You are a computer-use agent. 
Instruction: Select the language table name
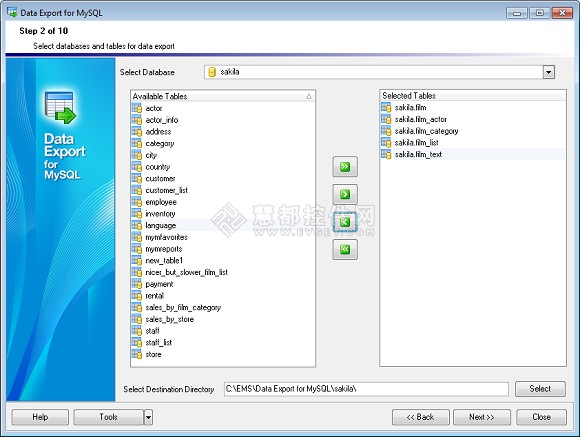point(161,226)
